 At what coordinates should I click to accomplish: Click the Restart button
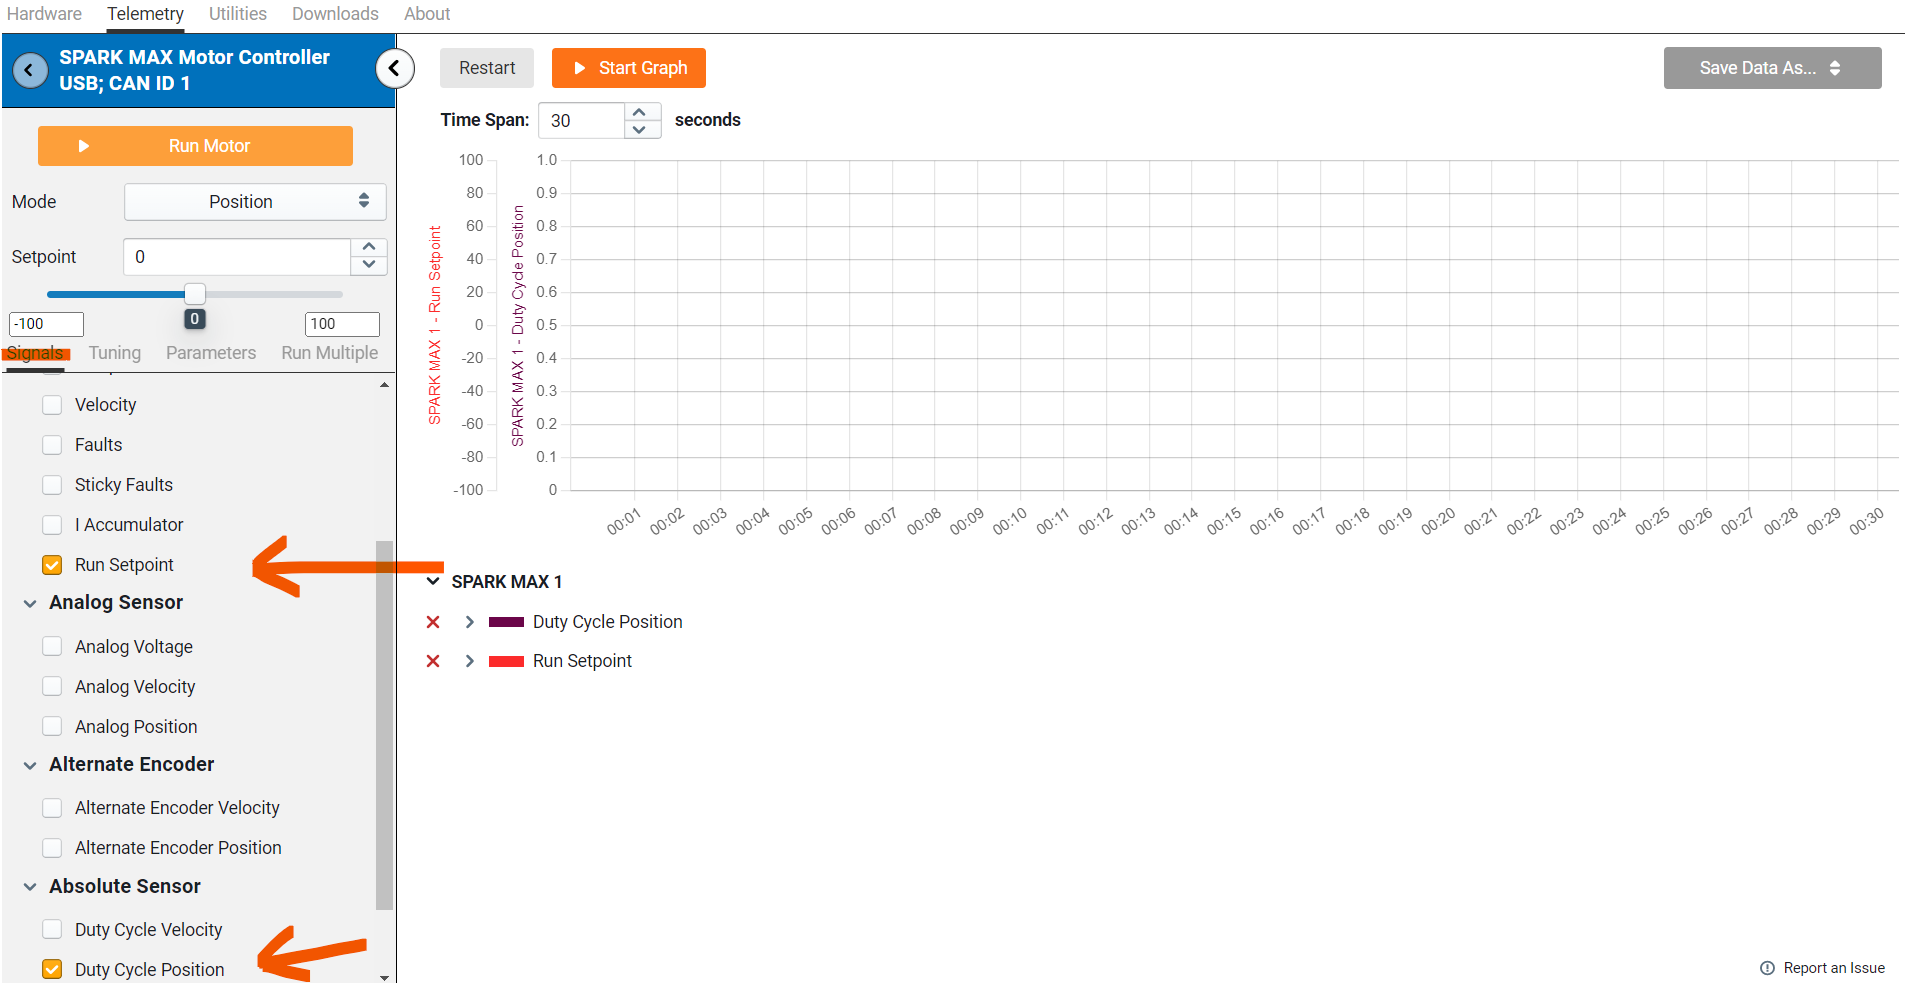pyautogui.click(x=487, y=68)
